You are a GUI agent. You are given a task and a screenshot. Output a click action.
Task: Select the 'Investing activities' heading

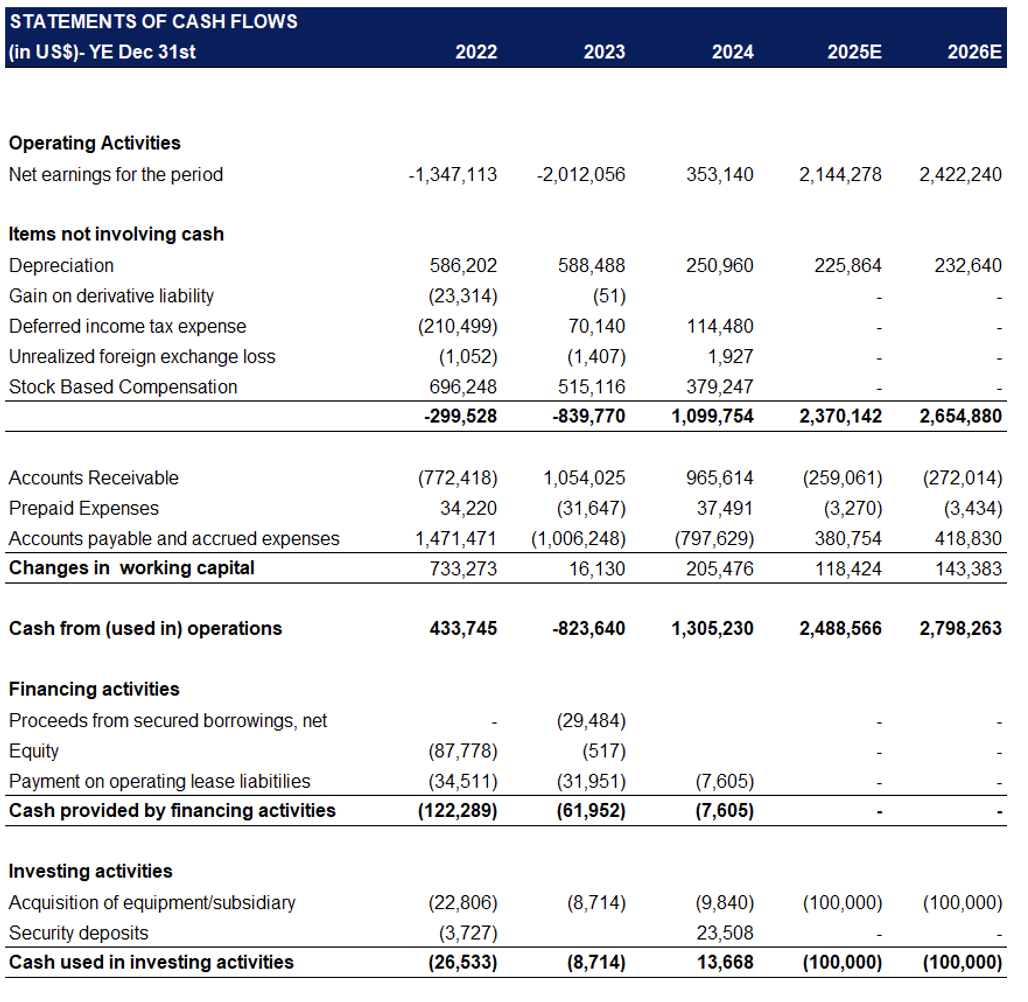[90, 872]
